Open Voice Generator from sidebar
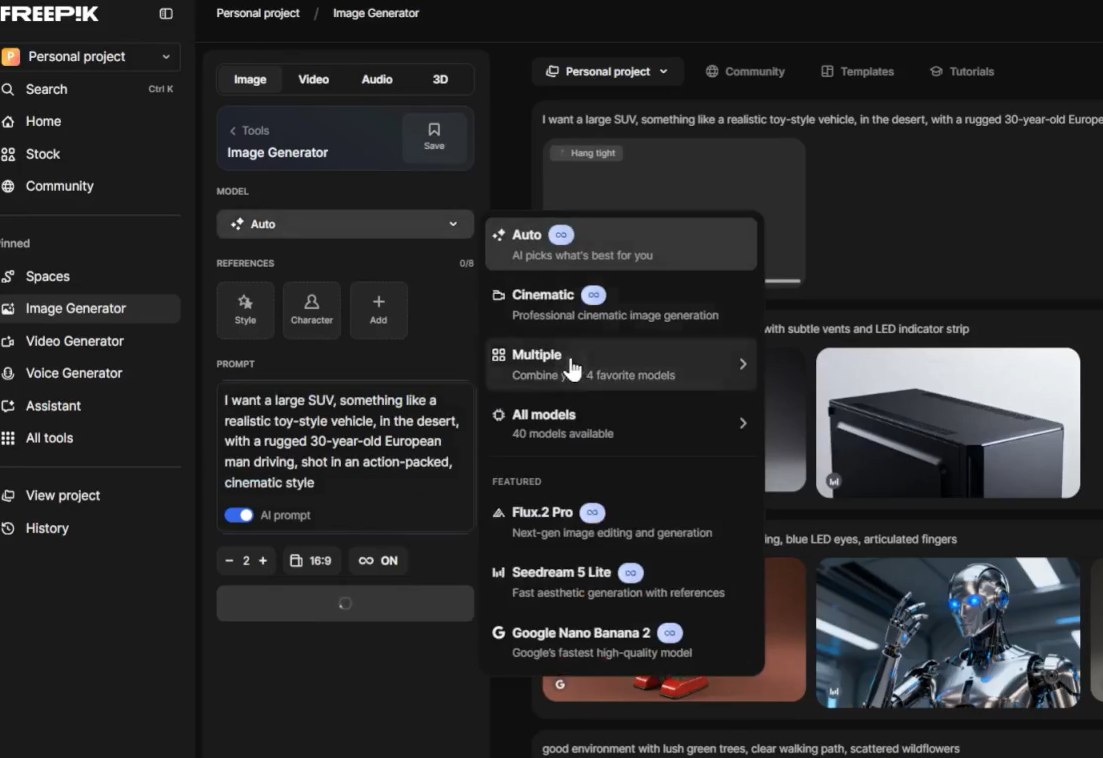The height and width of the screenshot is (758, 1103). tap(74, 373)
